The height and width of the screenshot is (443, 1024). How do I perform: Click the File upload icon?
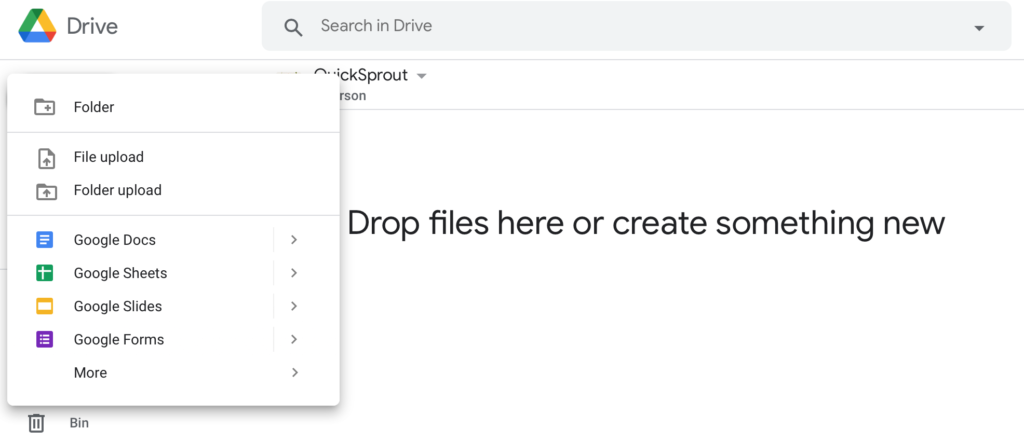pos(46,157)
